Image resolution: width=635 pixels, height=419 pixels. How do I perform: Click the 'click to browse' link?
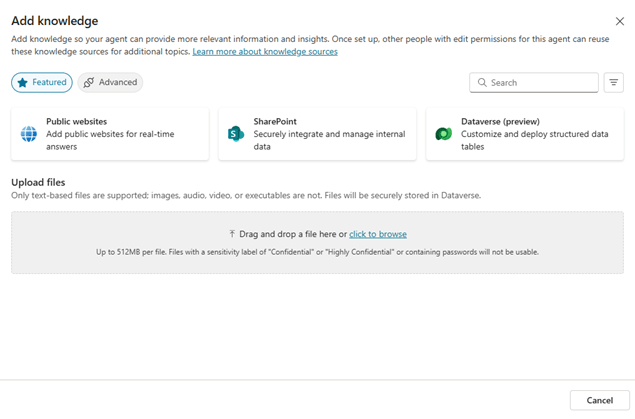point(377,234)
